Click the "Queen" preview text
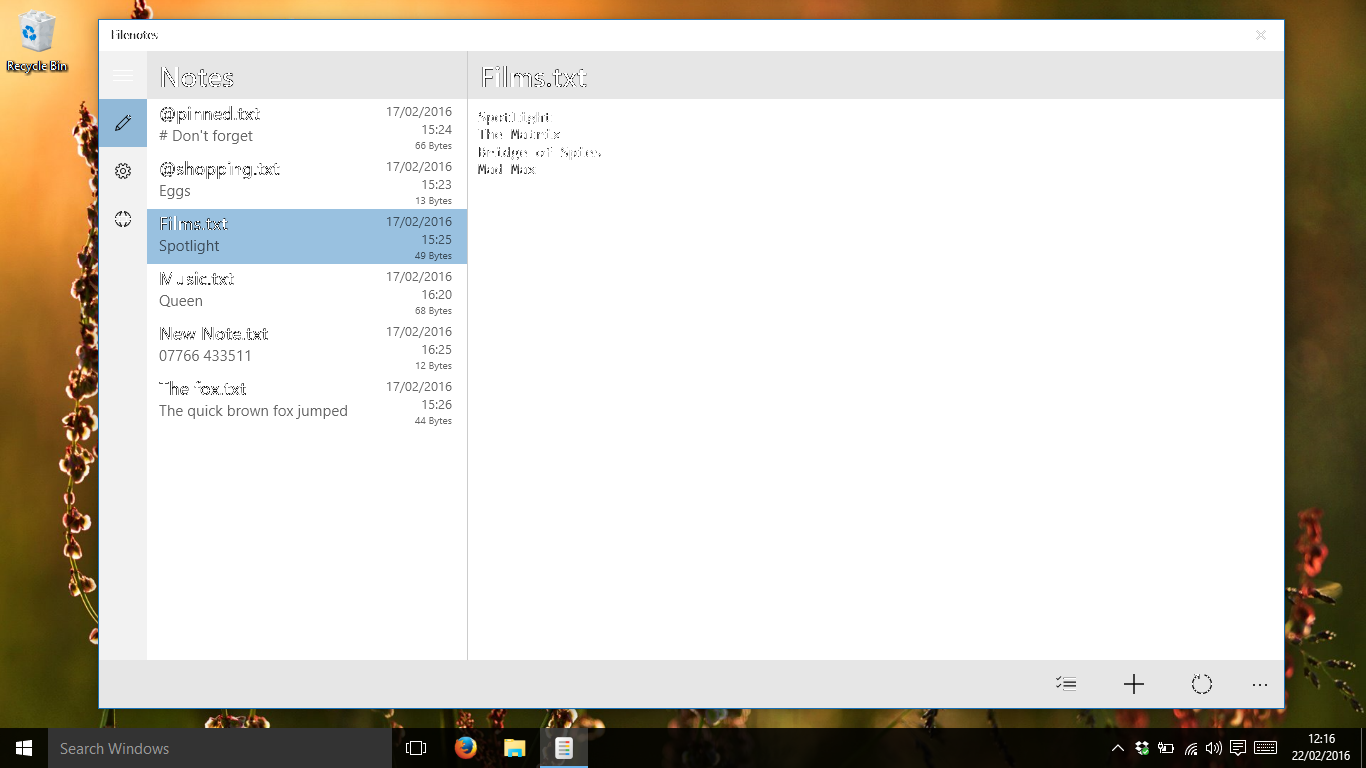This screenshot has height=768, width=1366. coord(181,301)
